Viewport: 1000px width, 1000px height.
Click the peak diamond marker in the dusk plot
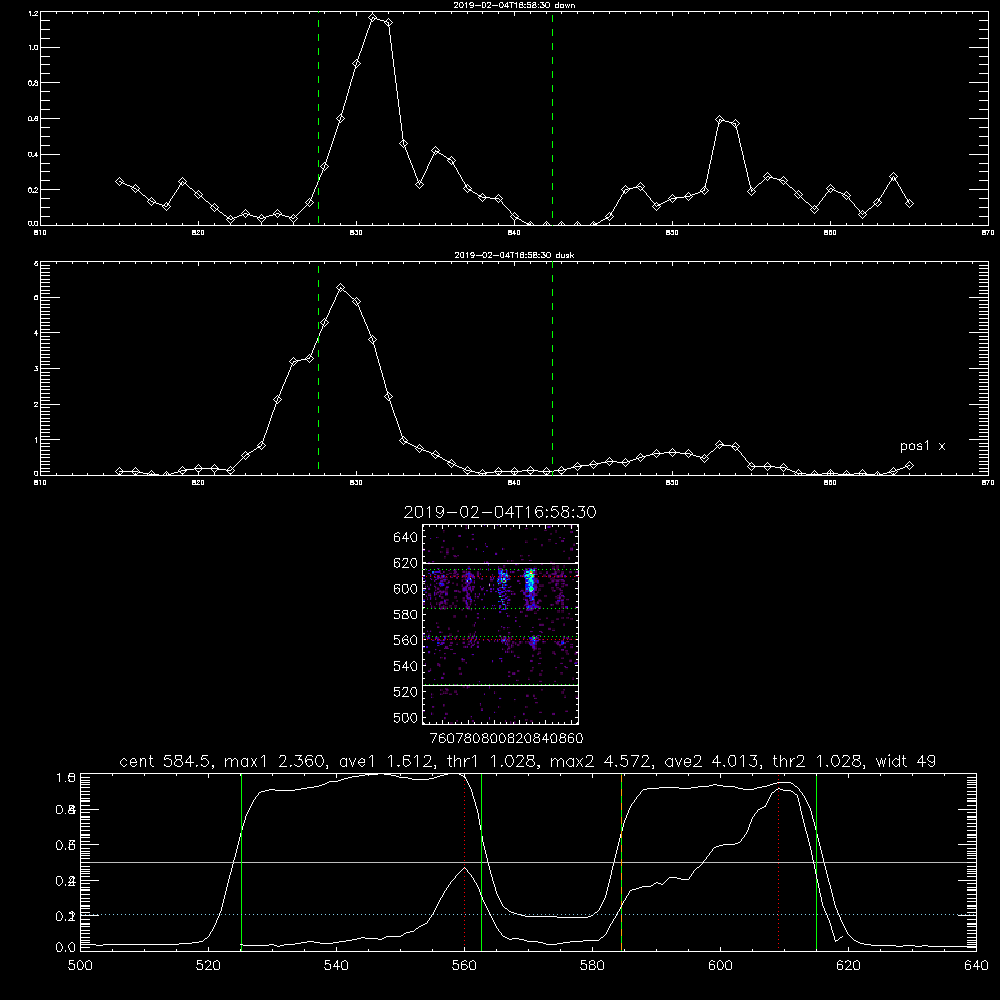point(341,288)
